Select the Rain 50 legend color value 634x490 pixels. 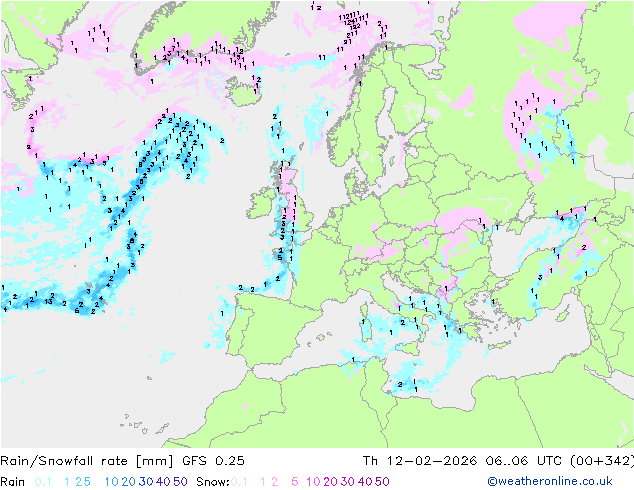[180, 482]
